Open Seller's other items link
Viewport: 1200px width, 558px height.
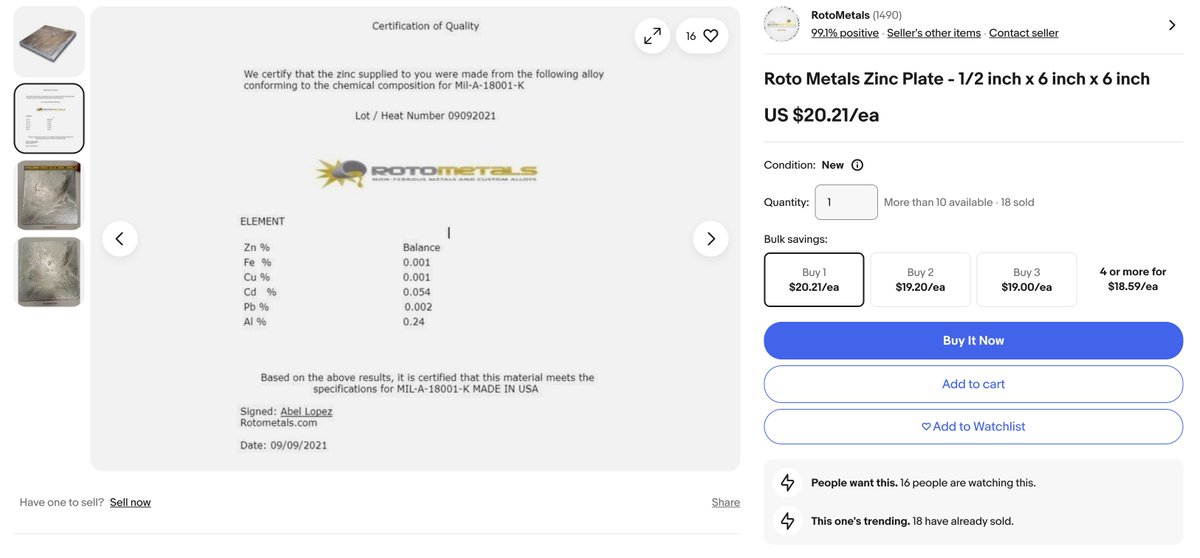934,33
